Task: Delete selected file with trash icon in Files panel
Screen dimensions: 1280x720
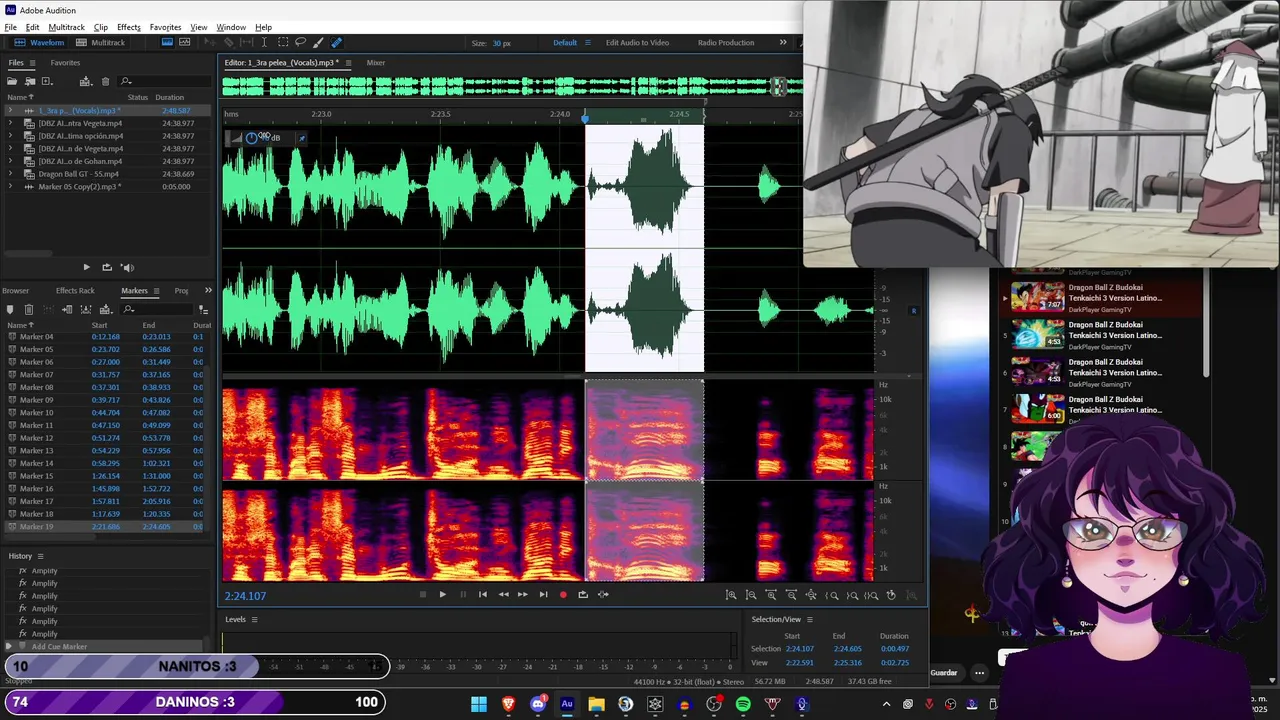Action: (105, 81)
